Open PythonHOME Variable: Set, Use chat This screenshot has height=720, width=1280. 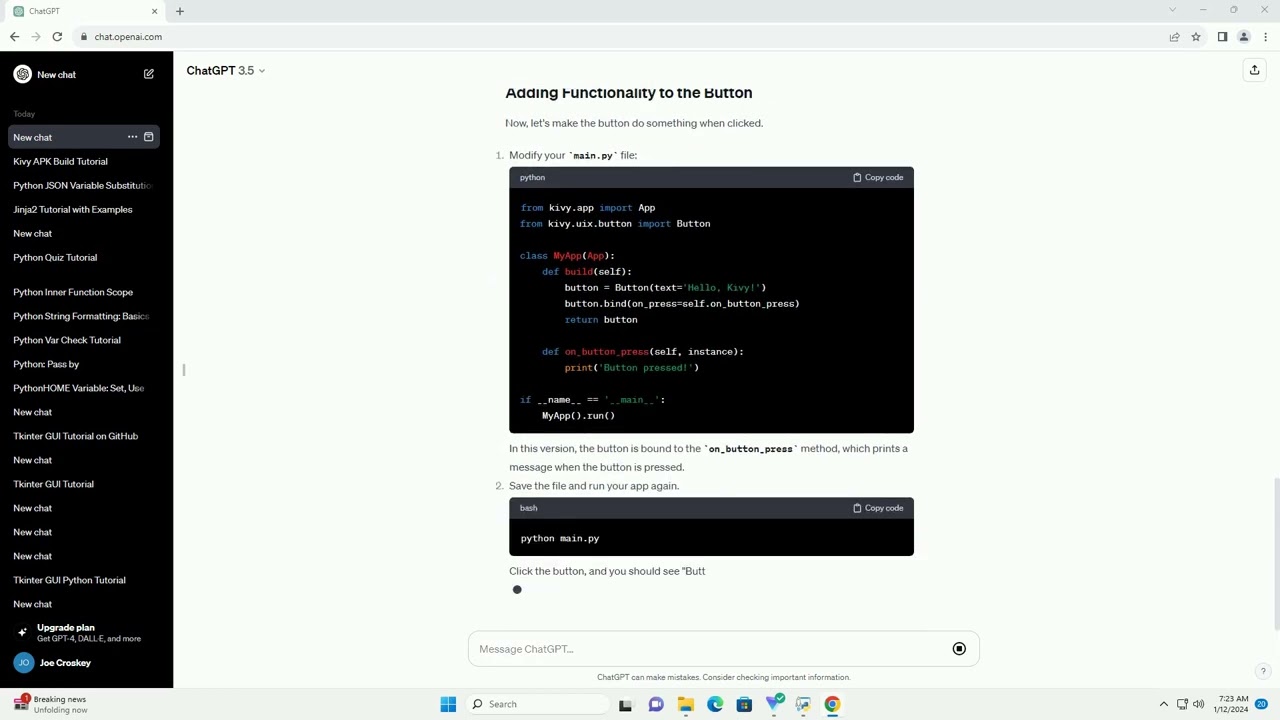79,388
